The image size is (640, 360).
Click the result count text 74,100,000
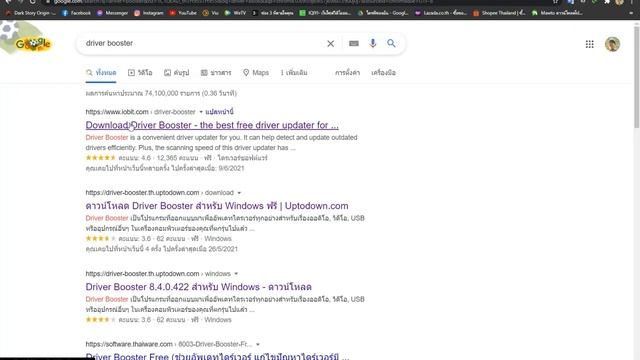161,93
